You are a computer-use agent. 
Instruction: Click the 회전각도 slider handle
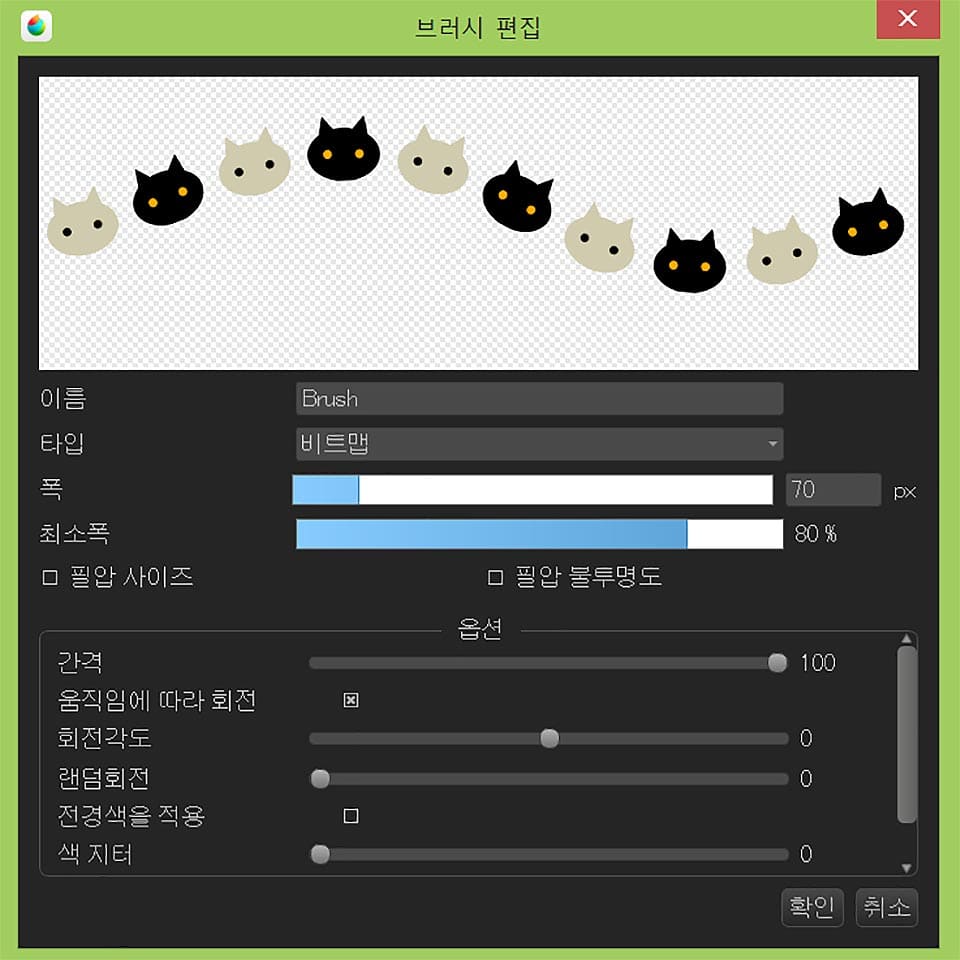(549, 738)
